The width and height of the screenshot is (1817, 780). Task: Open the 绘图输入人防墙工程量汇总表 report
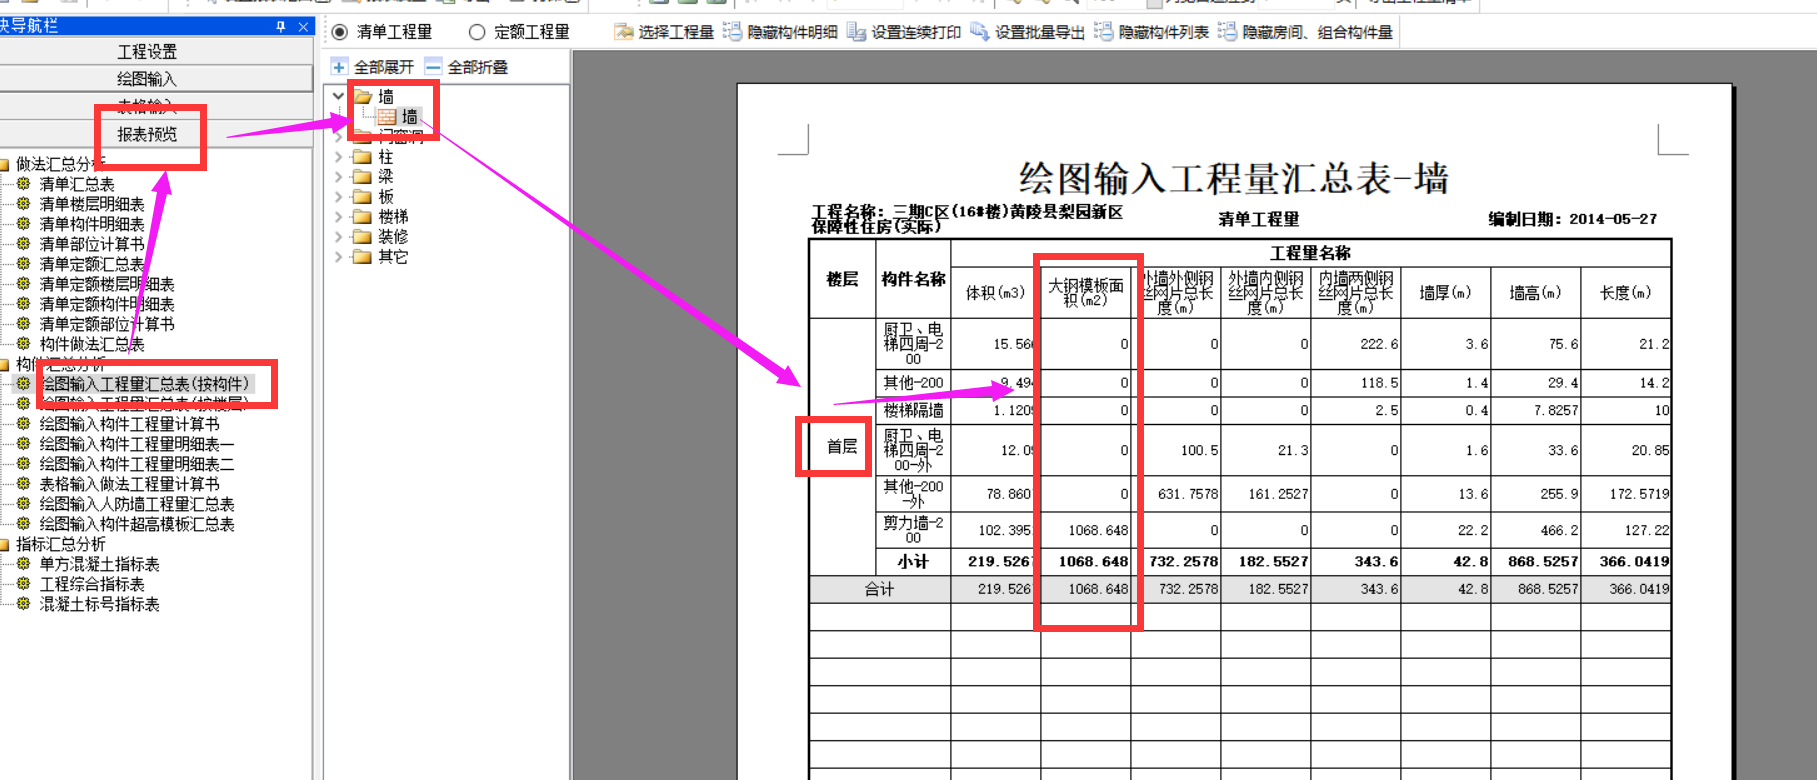137,504
